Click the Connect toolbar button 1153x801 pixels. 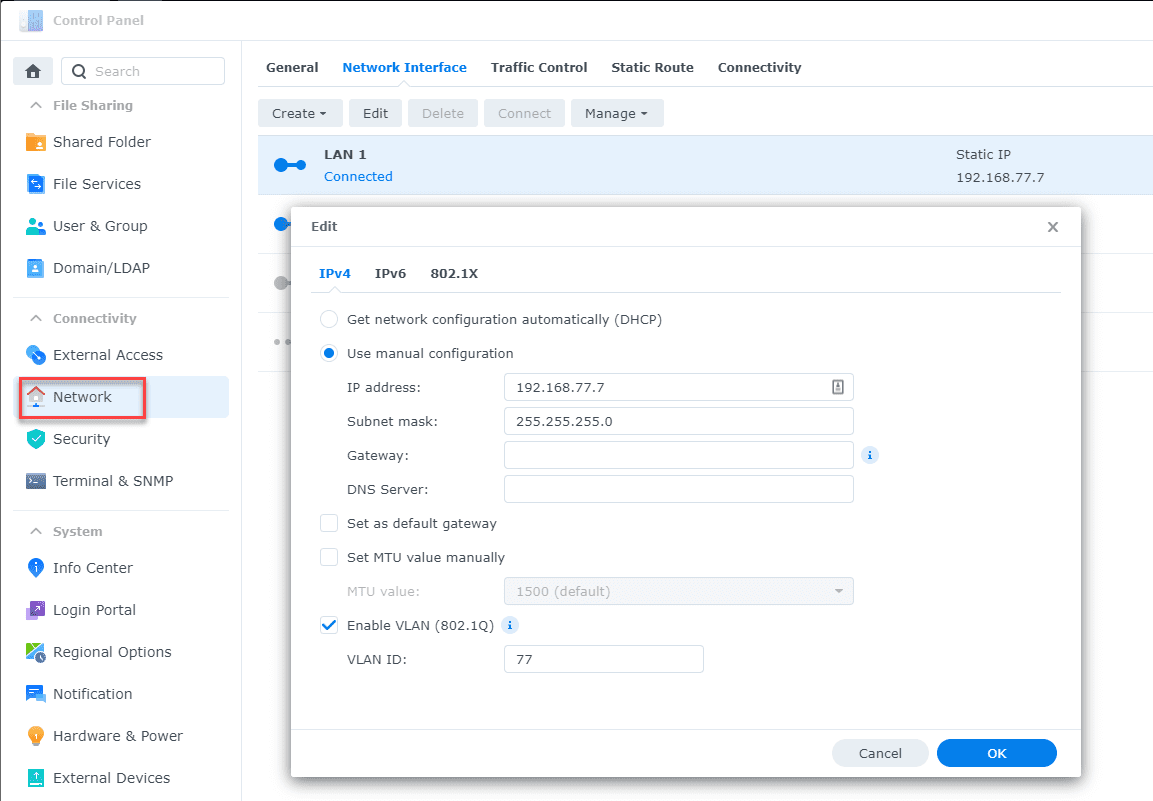[524, 113]
